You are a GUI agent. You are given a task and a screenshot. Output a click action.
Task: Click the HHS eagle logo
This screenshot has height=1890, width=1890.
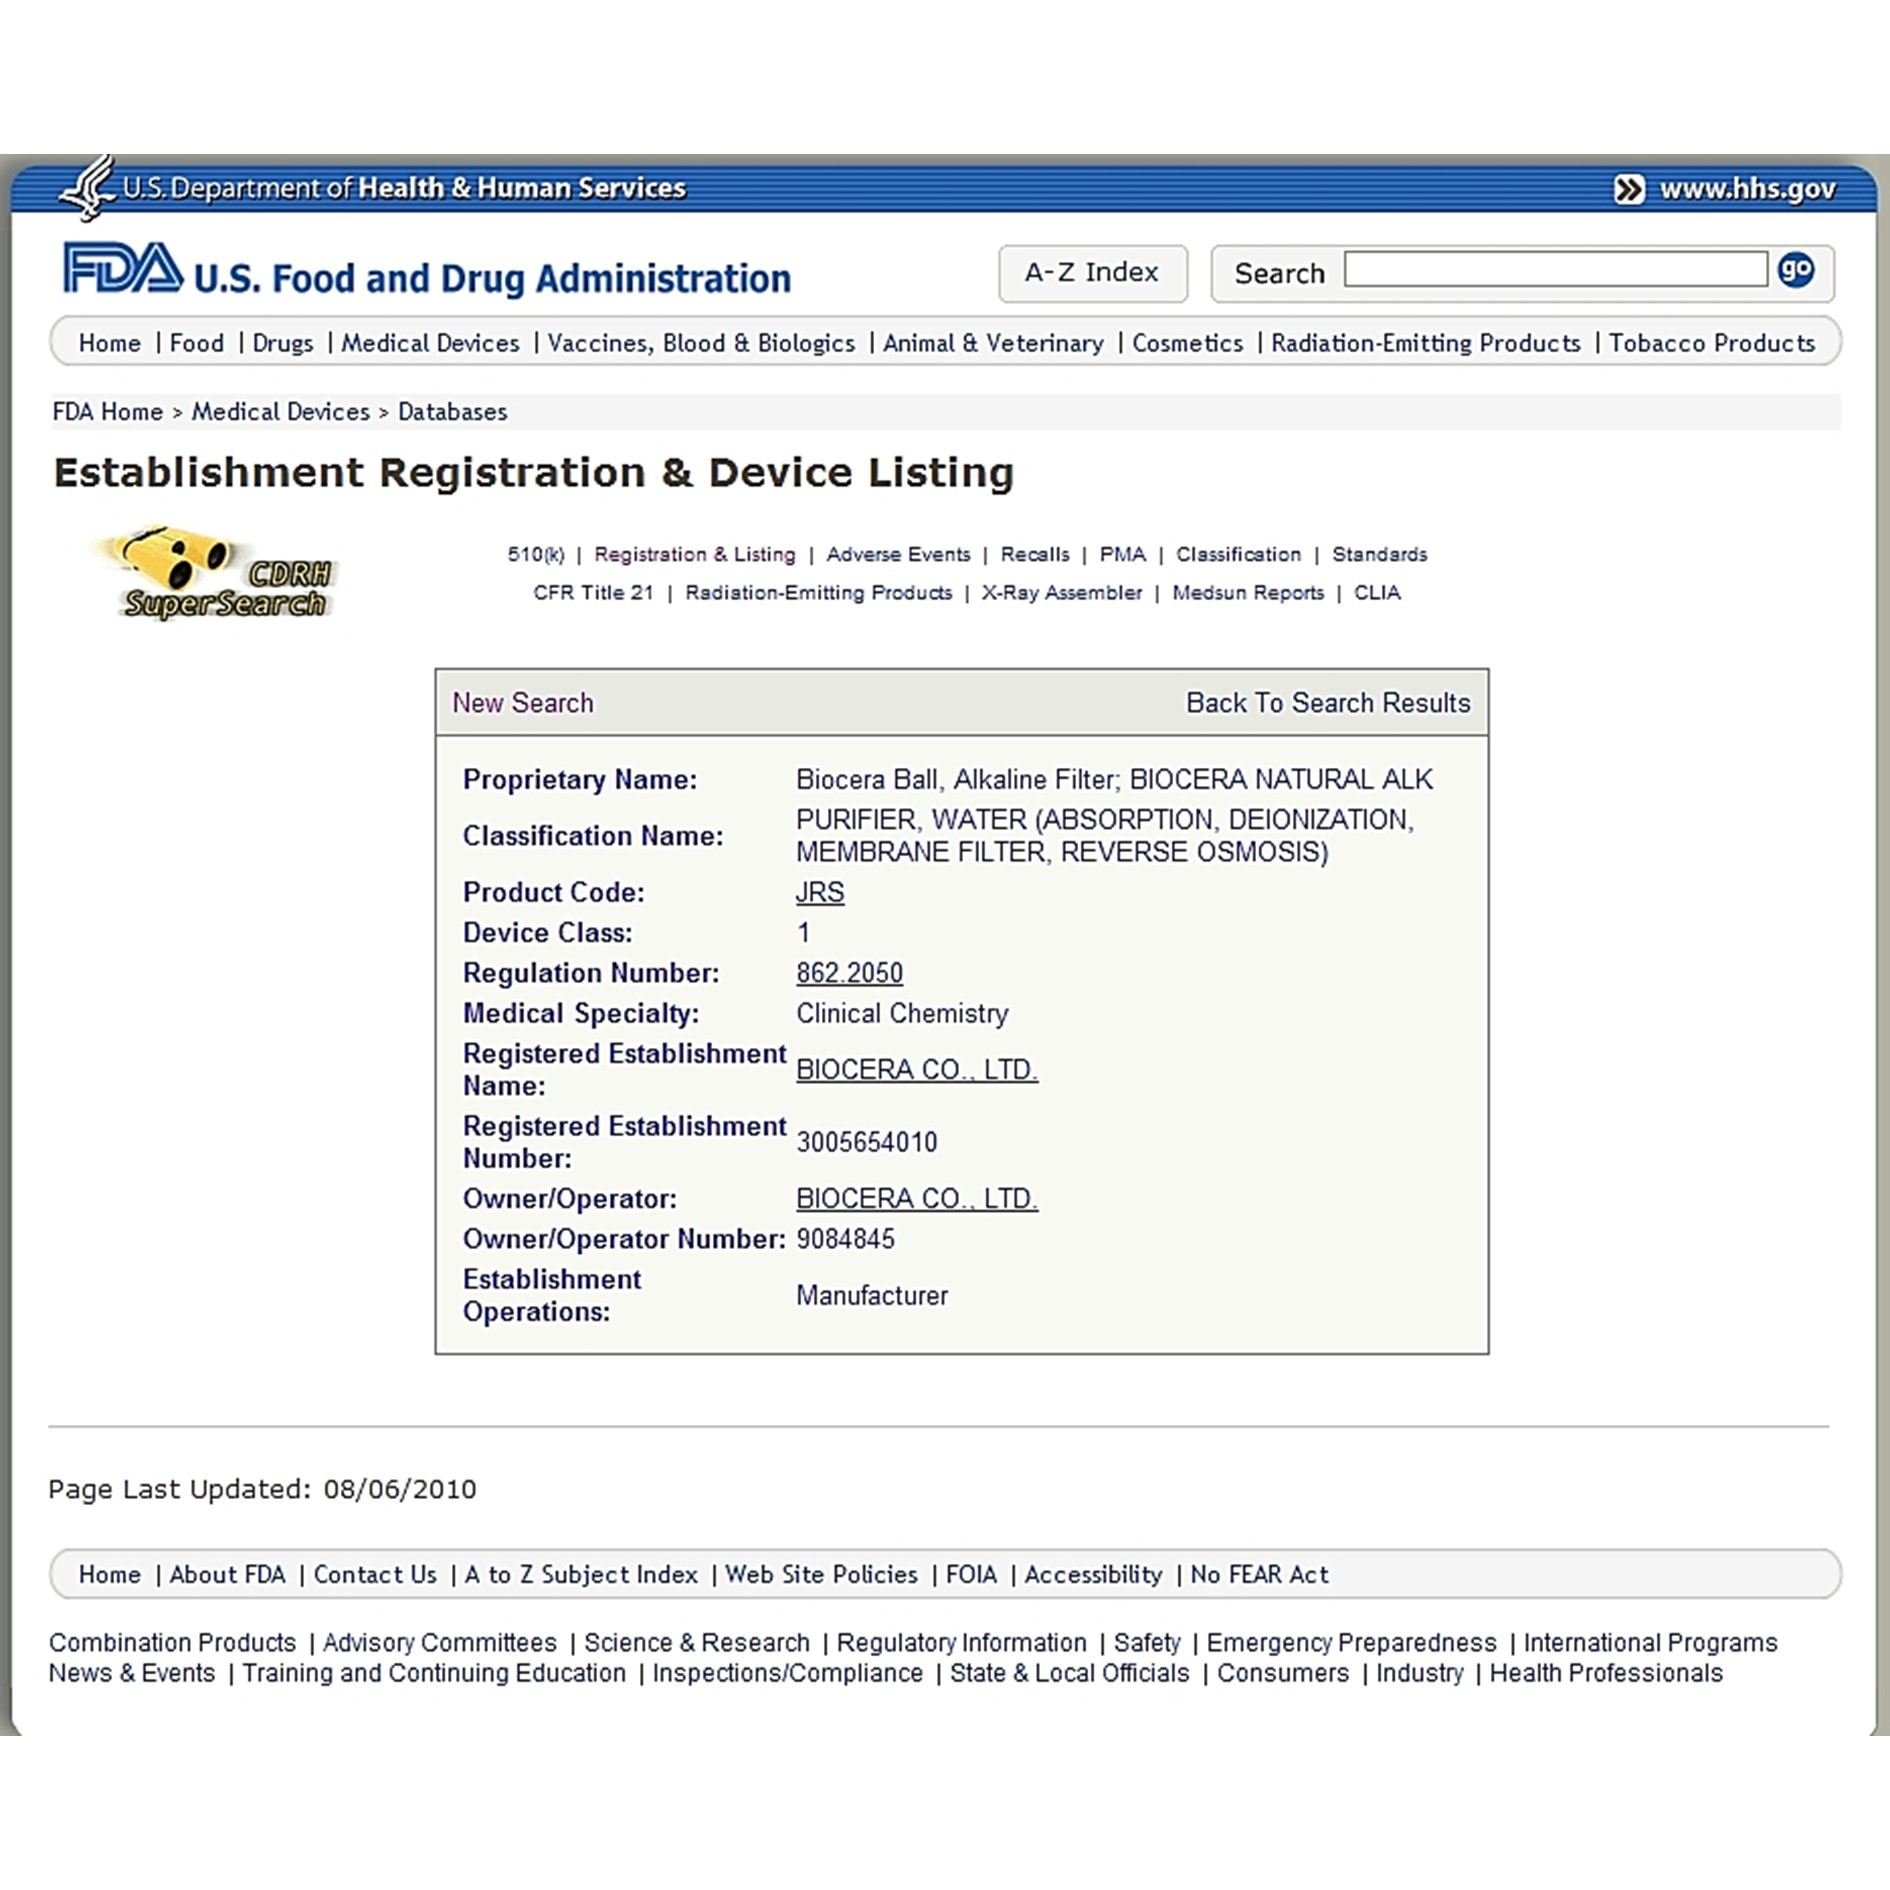click(88, 187)
